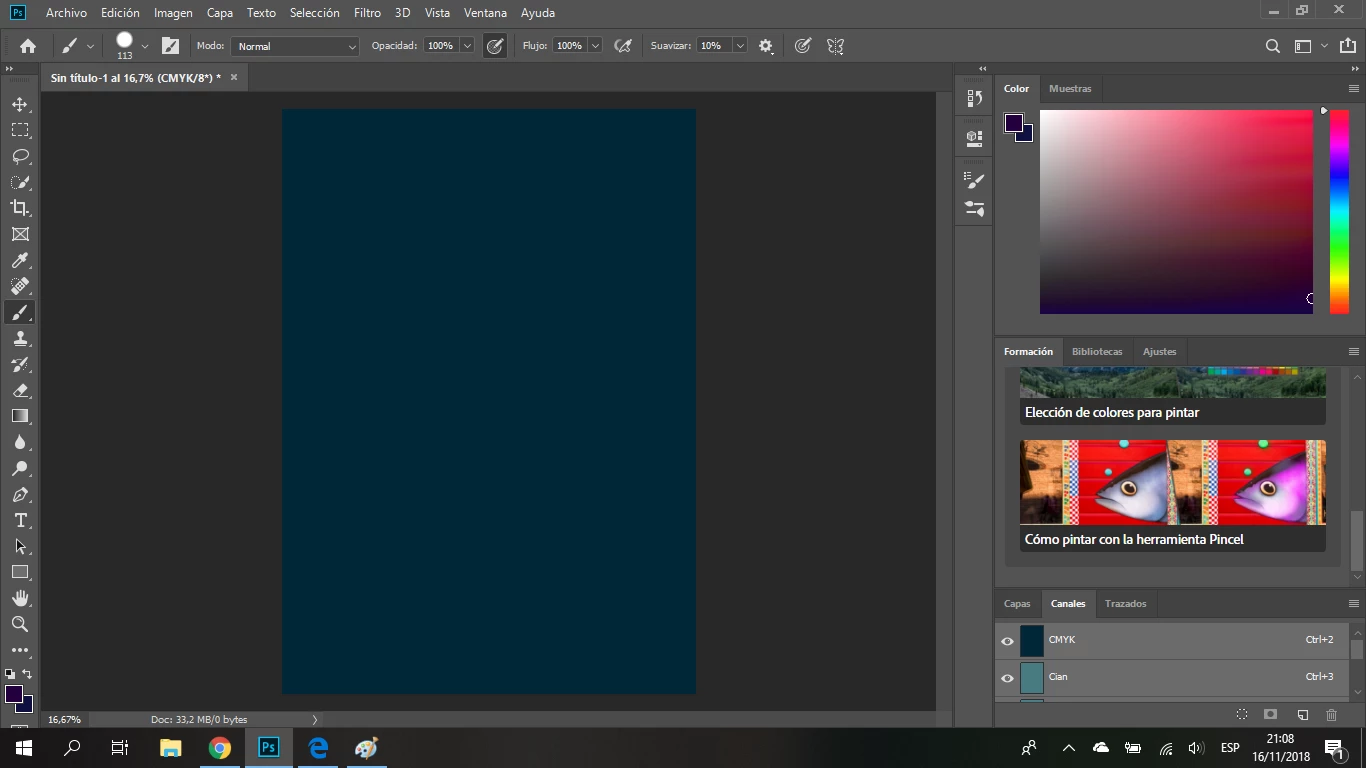Image resolution: width=1366 pixels, height=768 pixels.
Task: Toggle symmetry paint butterfly options
Action: 836,46
